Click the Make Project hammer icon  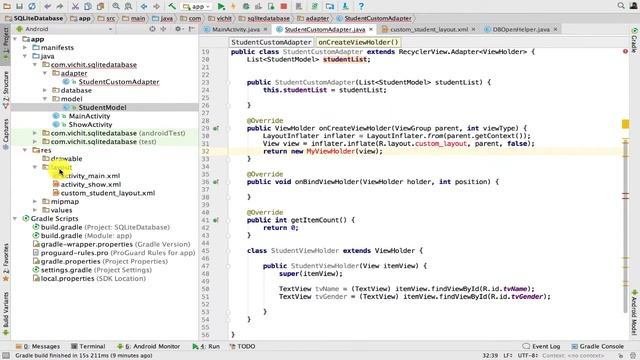point(172,6)
